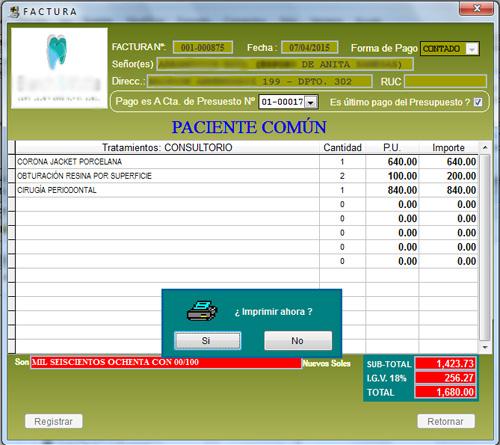Viewport: 500px width, 445px height.
Task: Click the scroll up arrow of treatments table
Action: (485, 147)
